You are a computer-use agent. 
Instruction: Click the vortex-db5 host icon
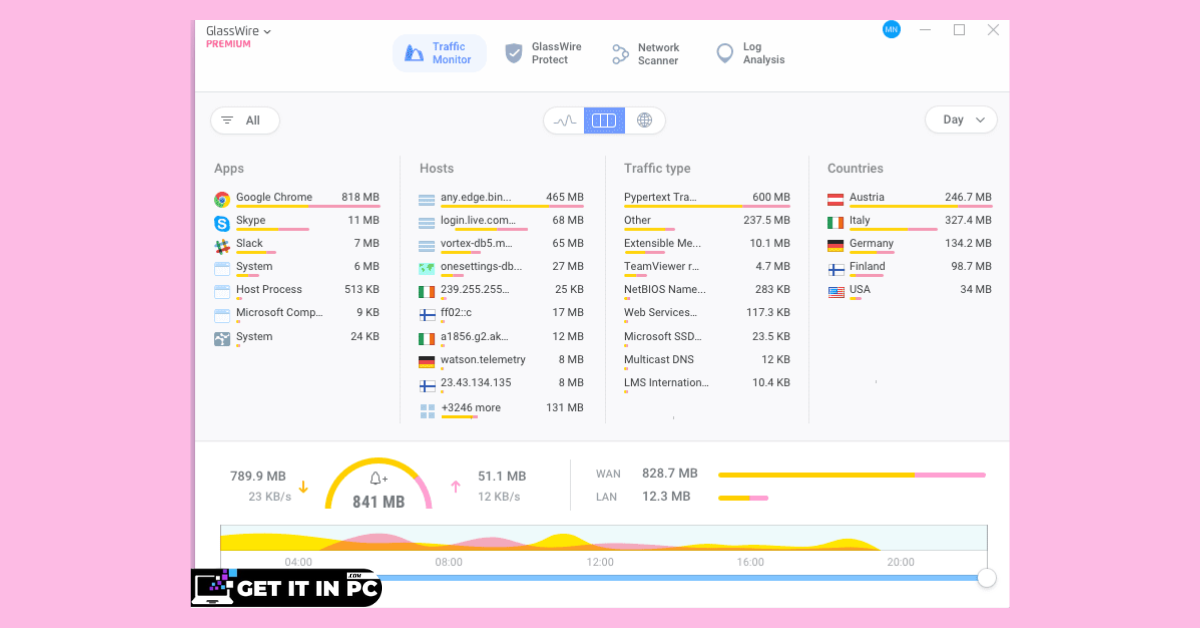tap(427, 245)
